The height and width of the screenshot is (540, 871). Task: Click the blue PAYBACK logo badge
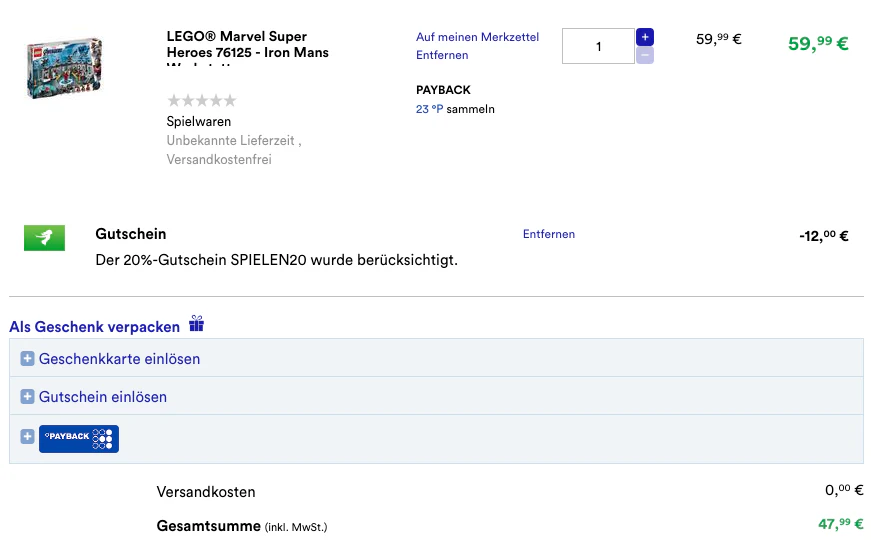click(x=79, y=439)
